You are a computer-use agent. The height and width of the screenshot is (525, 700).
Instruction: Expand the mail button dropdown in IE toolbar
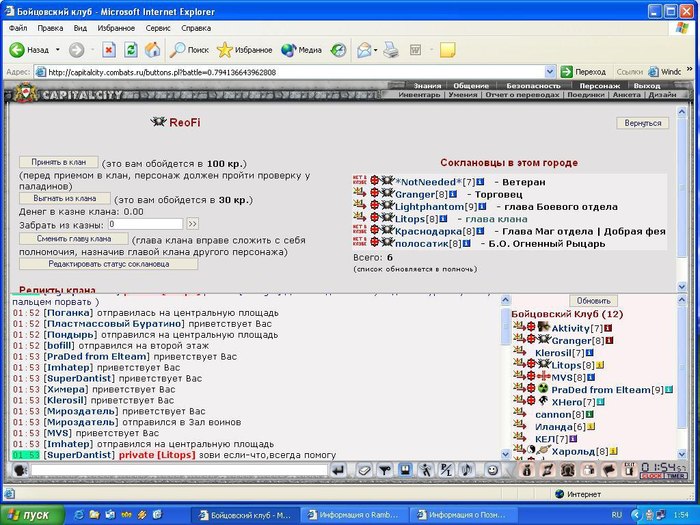pos(376,49)
